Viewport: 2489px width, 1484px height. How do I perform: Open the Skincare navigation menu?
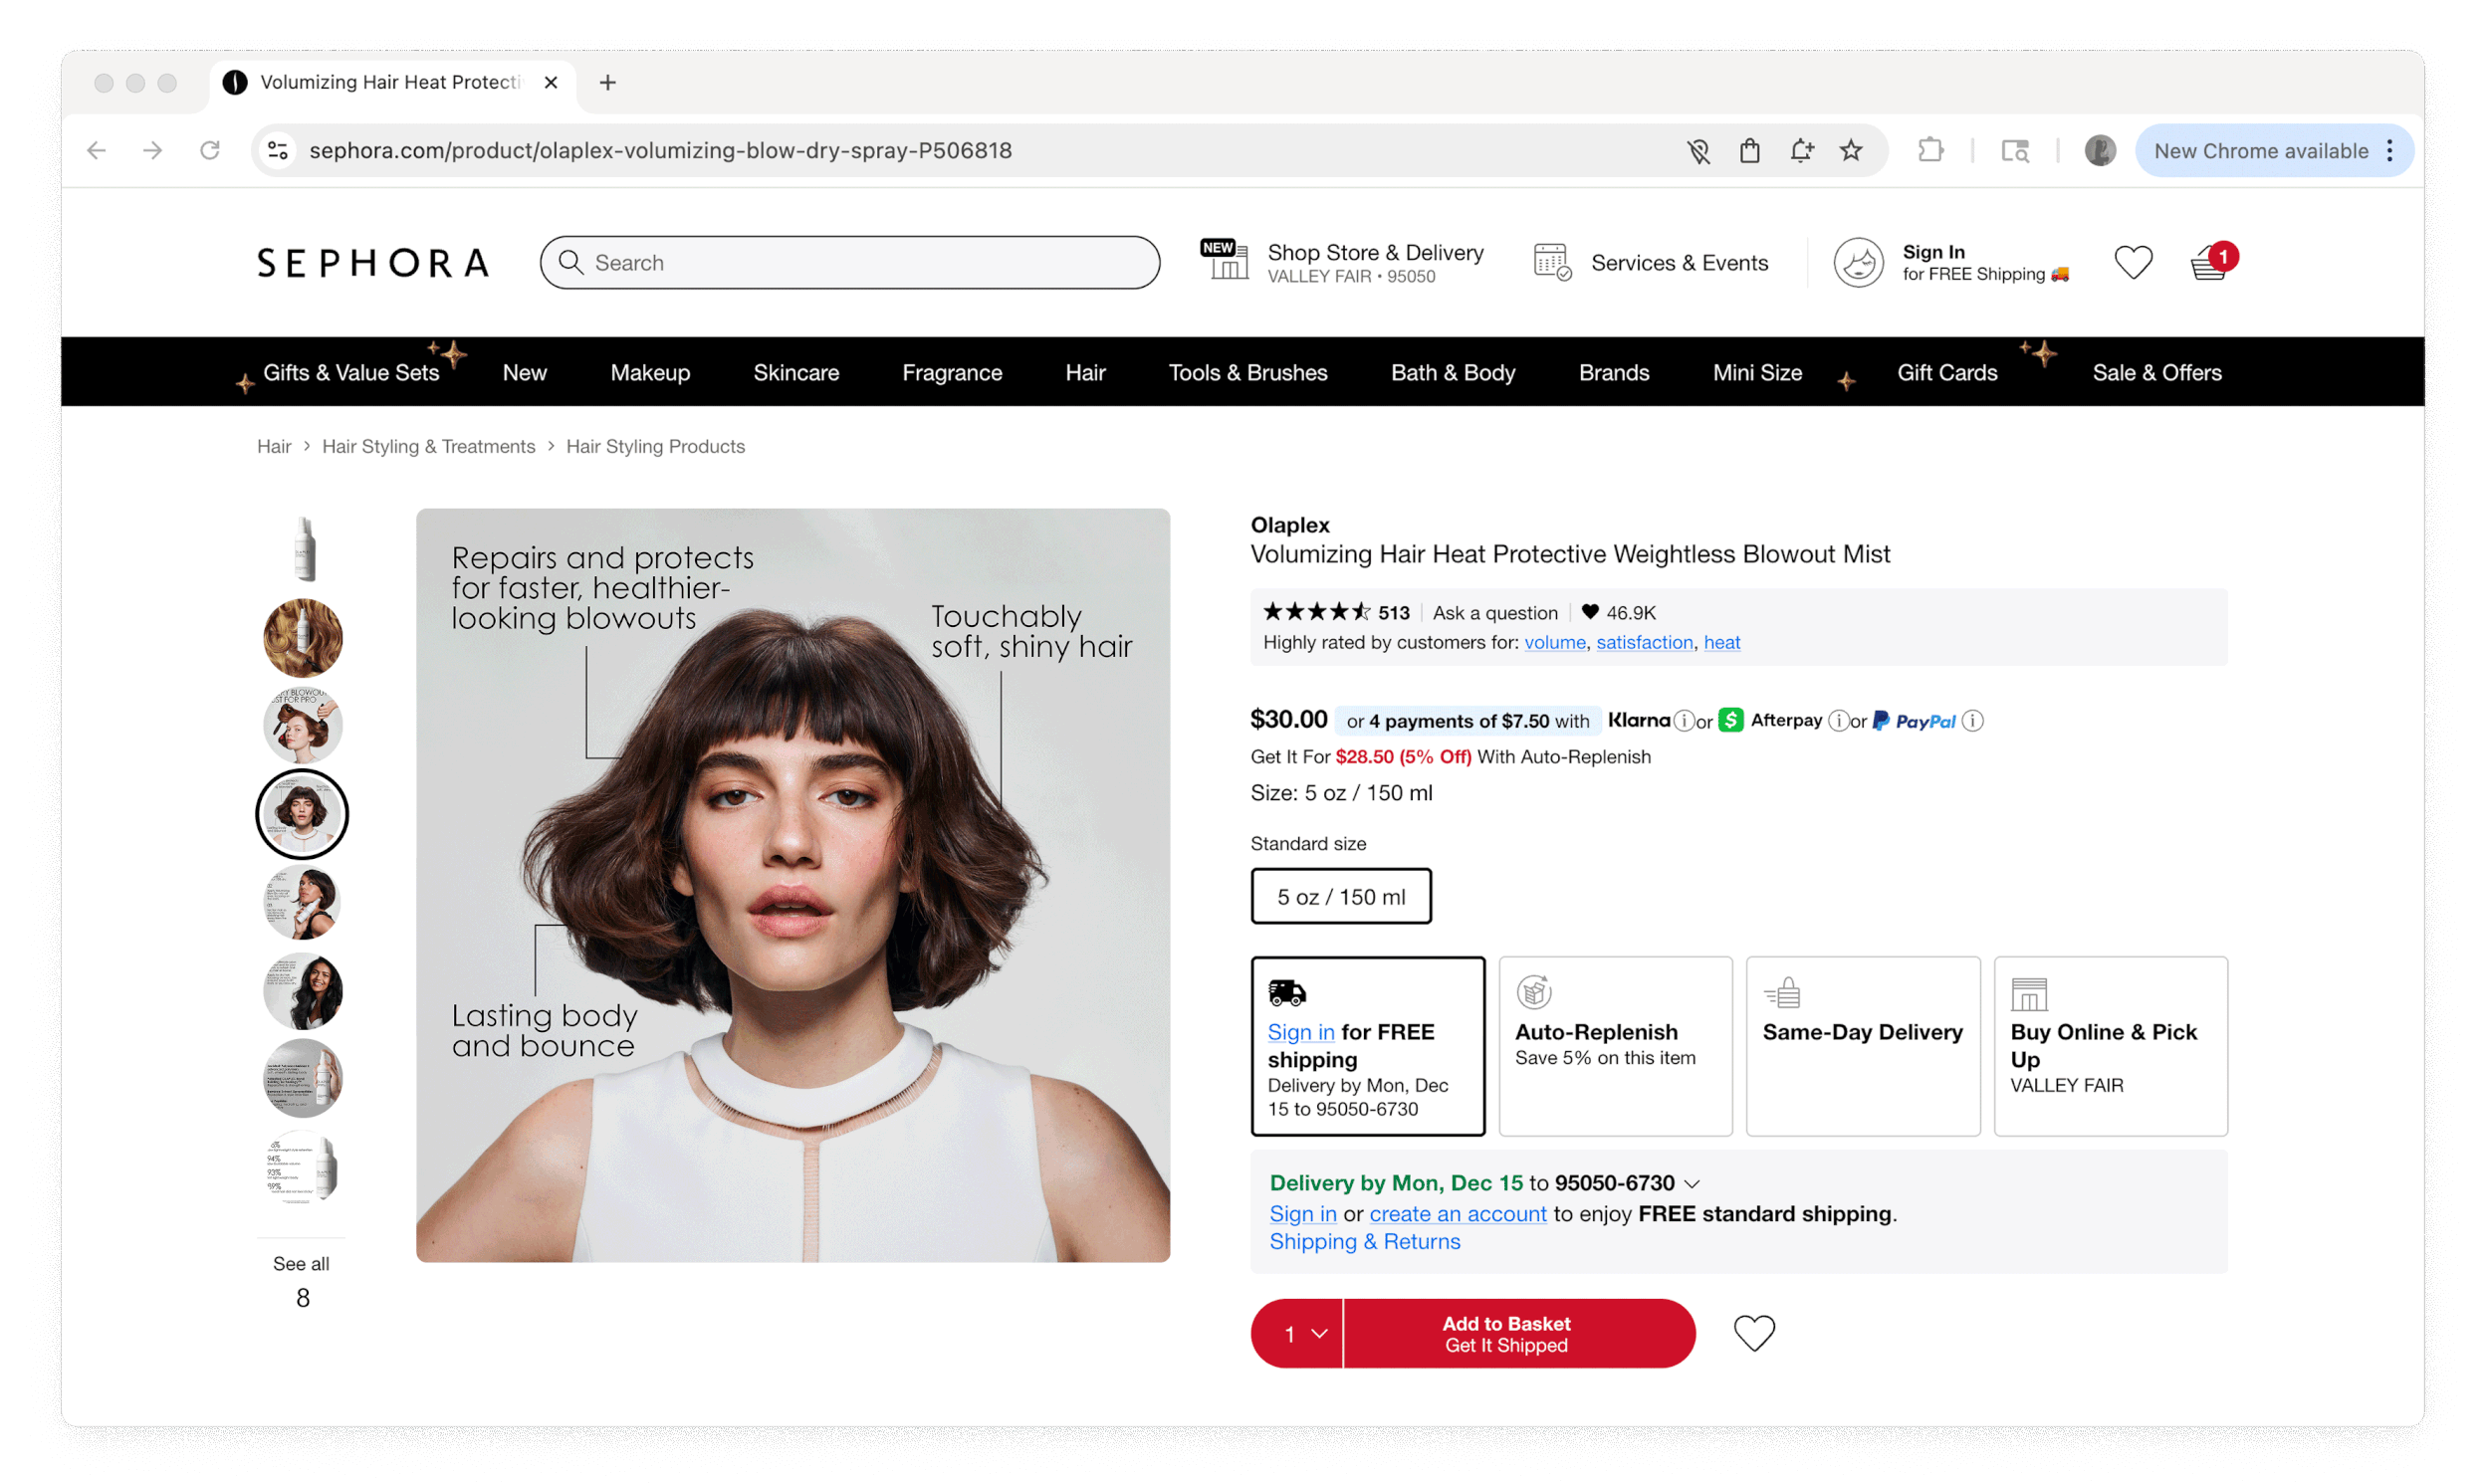click(x=796, y=373)
